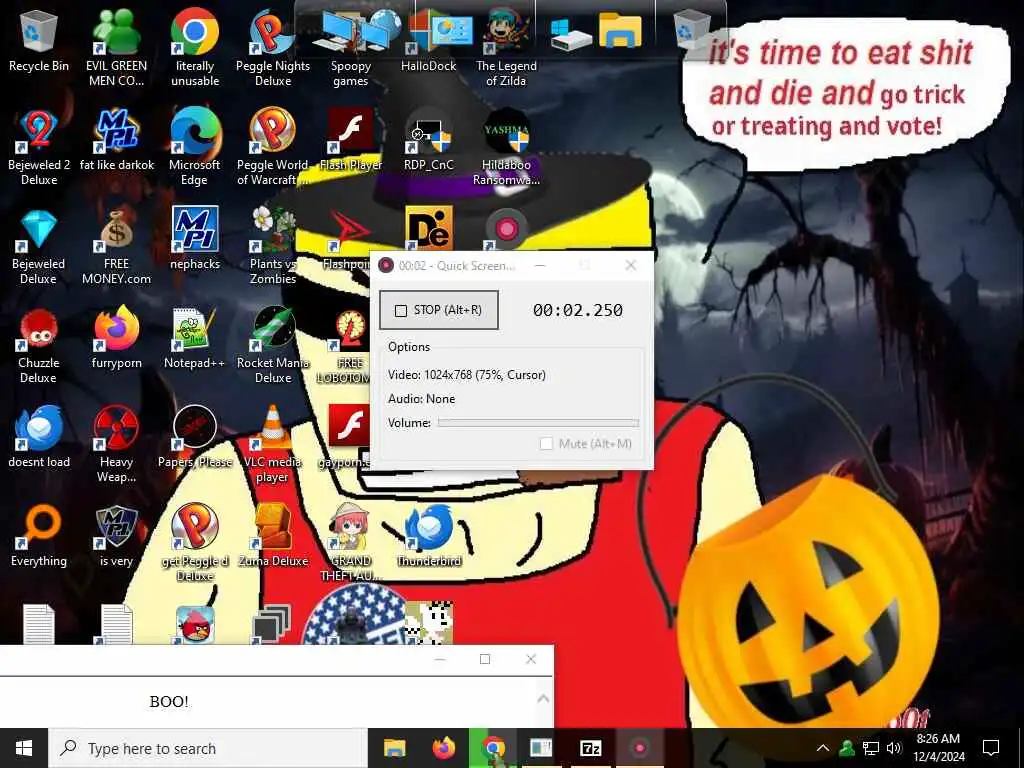Open the Spoopy games icon

(351, 47)
